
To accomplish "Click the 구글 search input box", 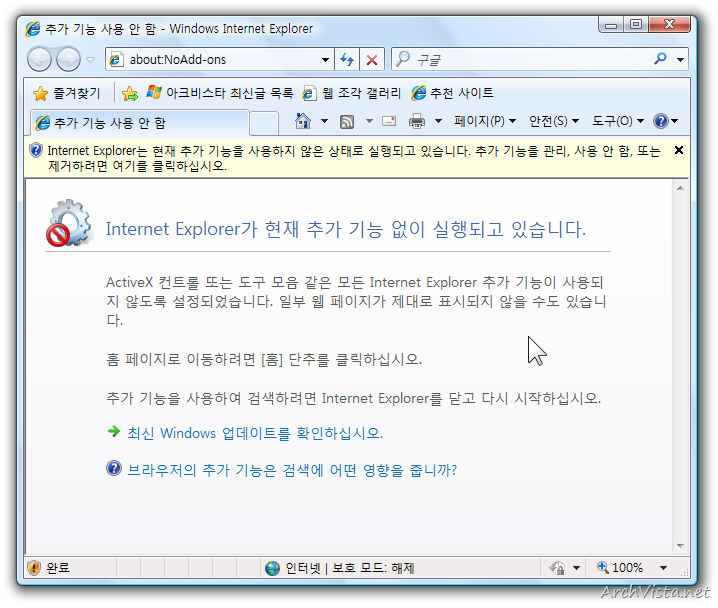I will point(522,60).
